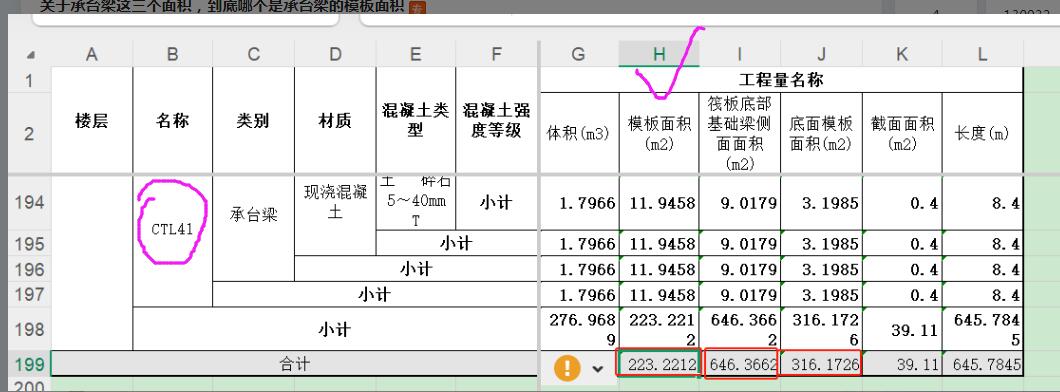
Task: Select column I header
Action: click(740, 54)
